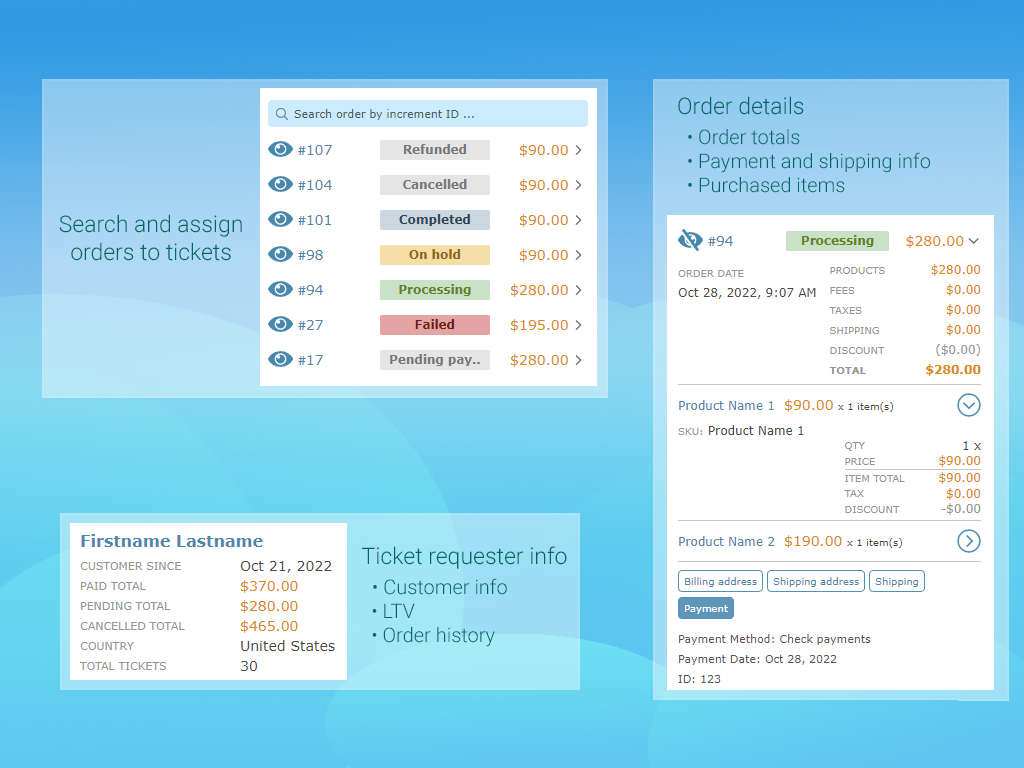Toggle assignment eye for order #27
1024x768 pixels.
280,325
